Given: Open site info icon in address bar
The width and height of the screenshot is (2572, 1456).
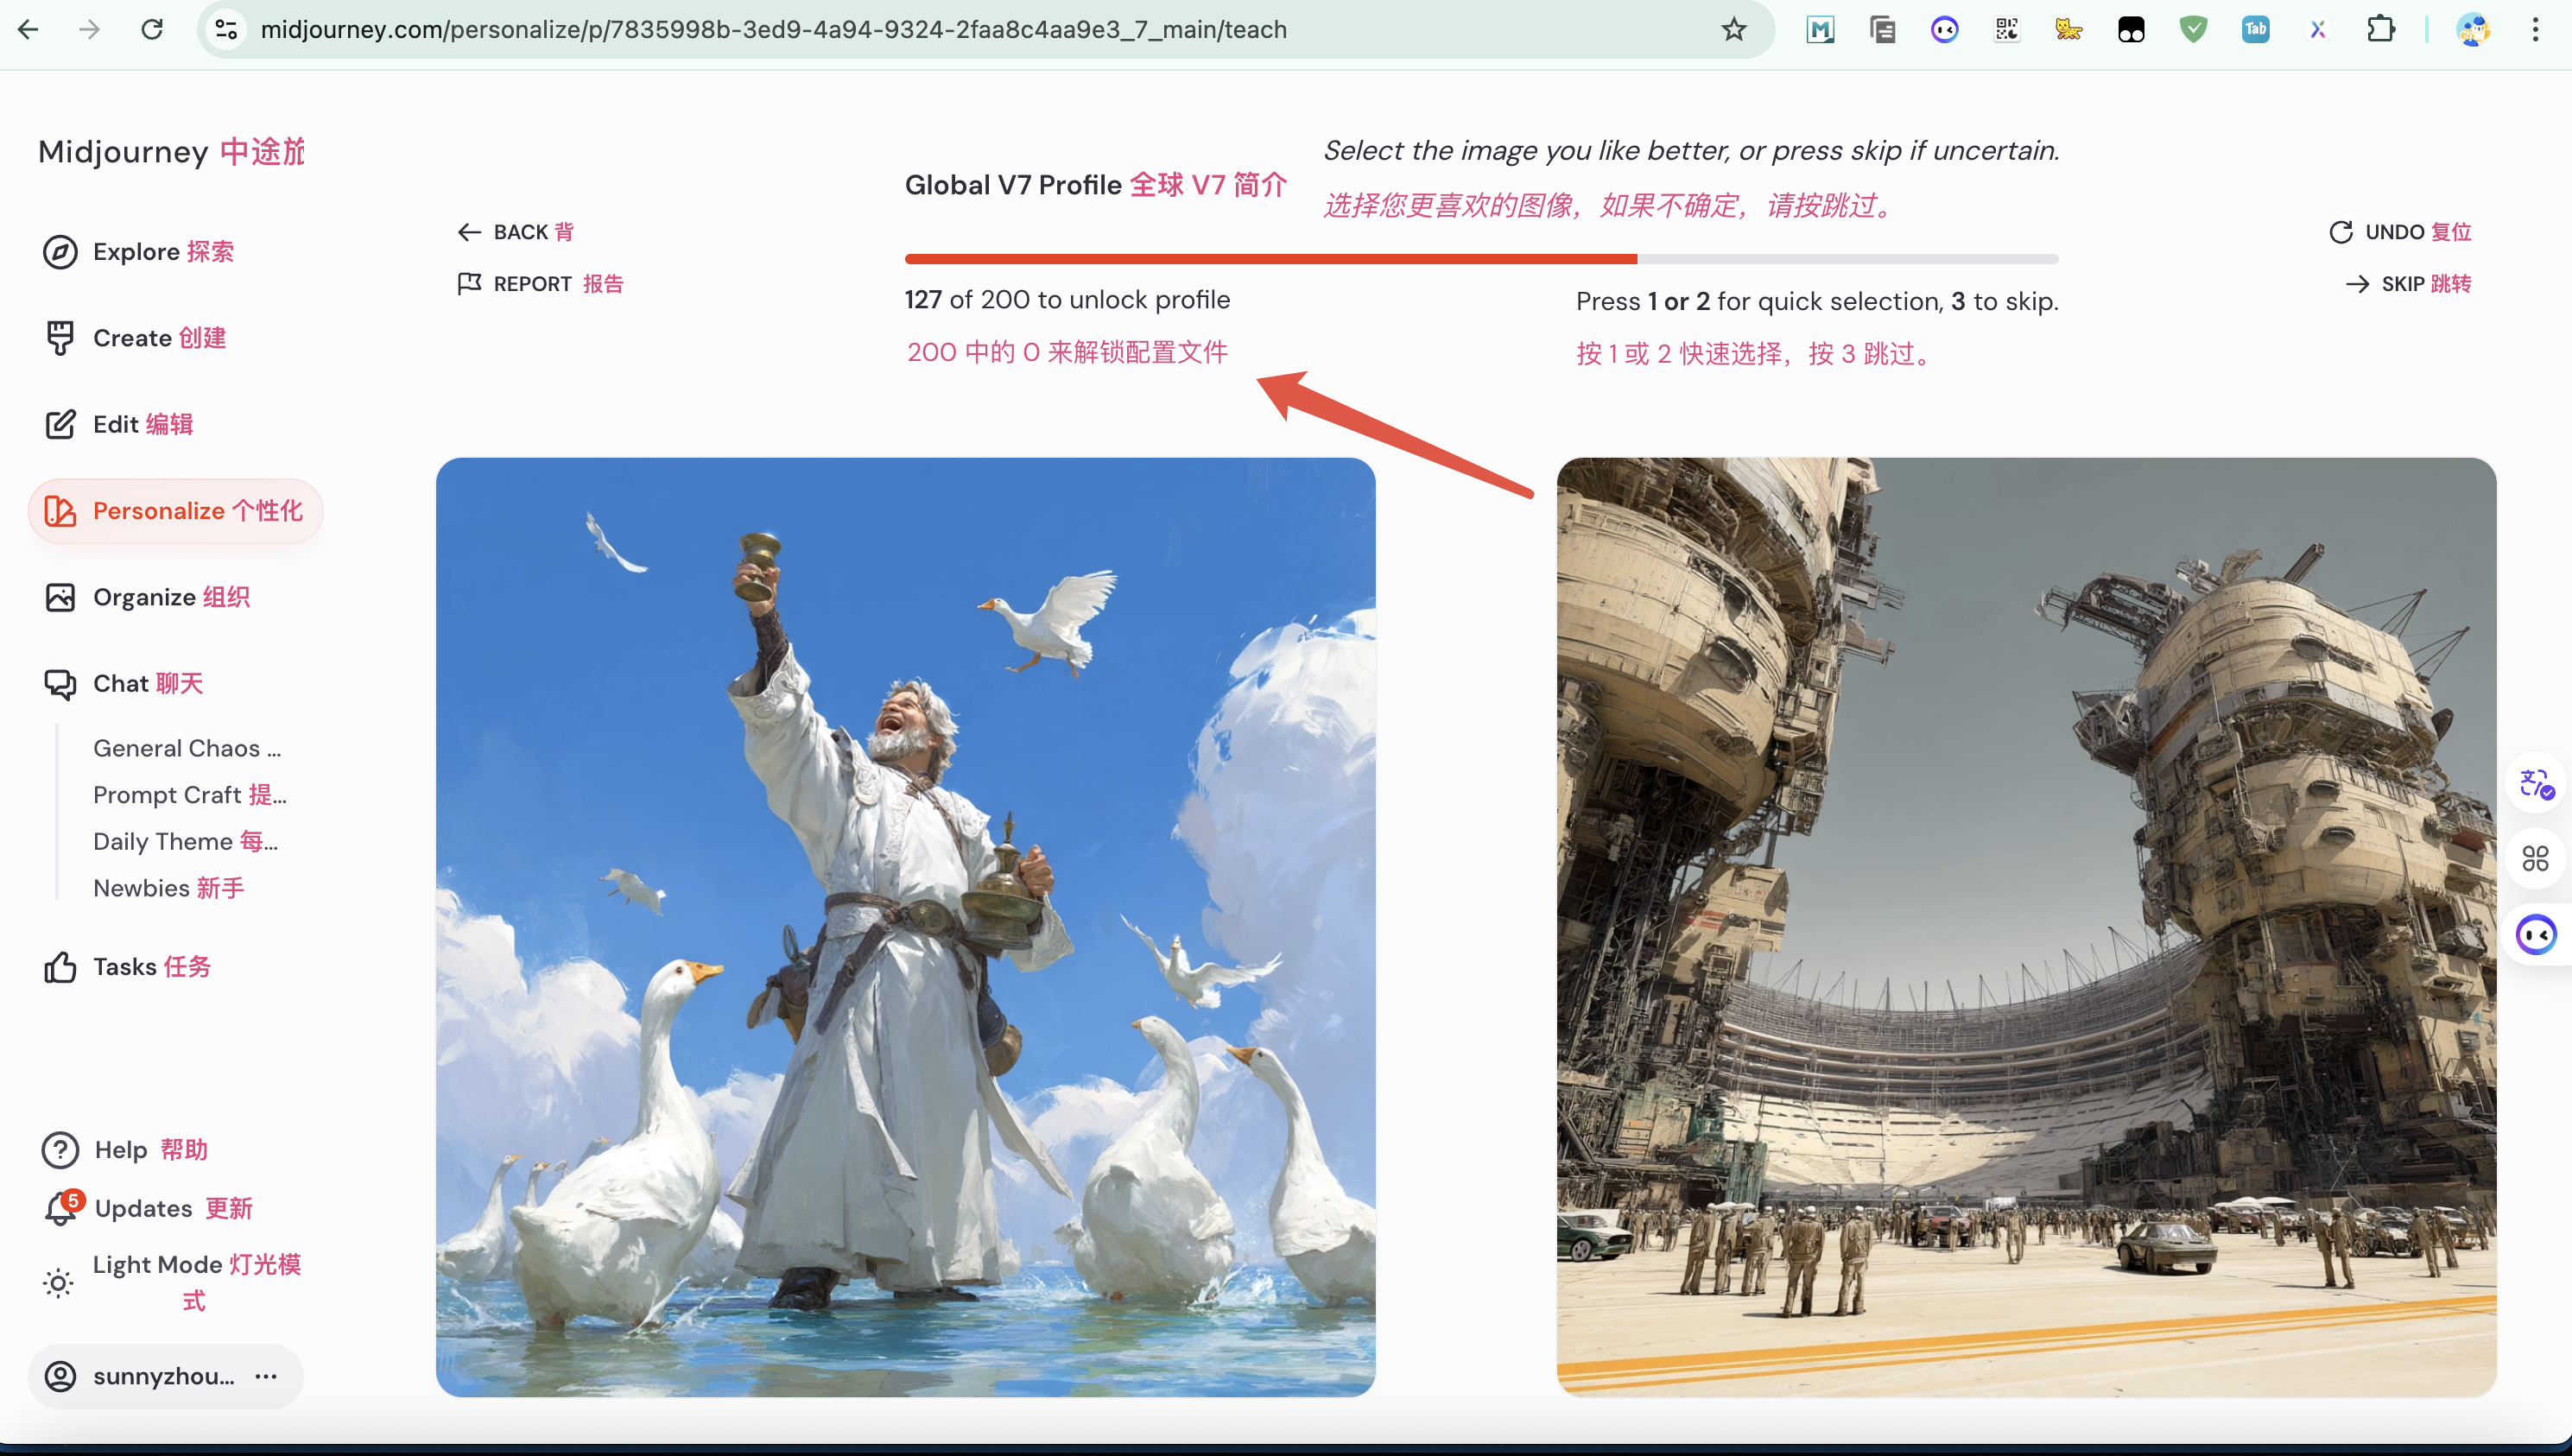Looking at the screenshot, I should 227,30.
